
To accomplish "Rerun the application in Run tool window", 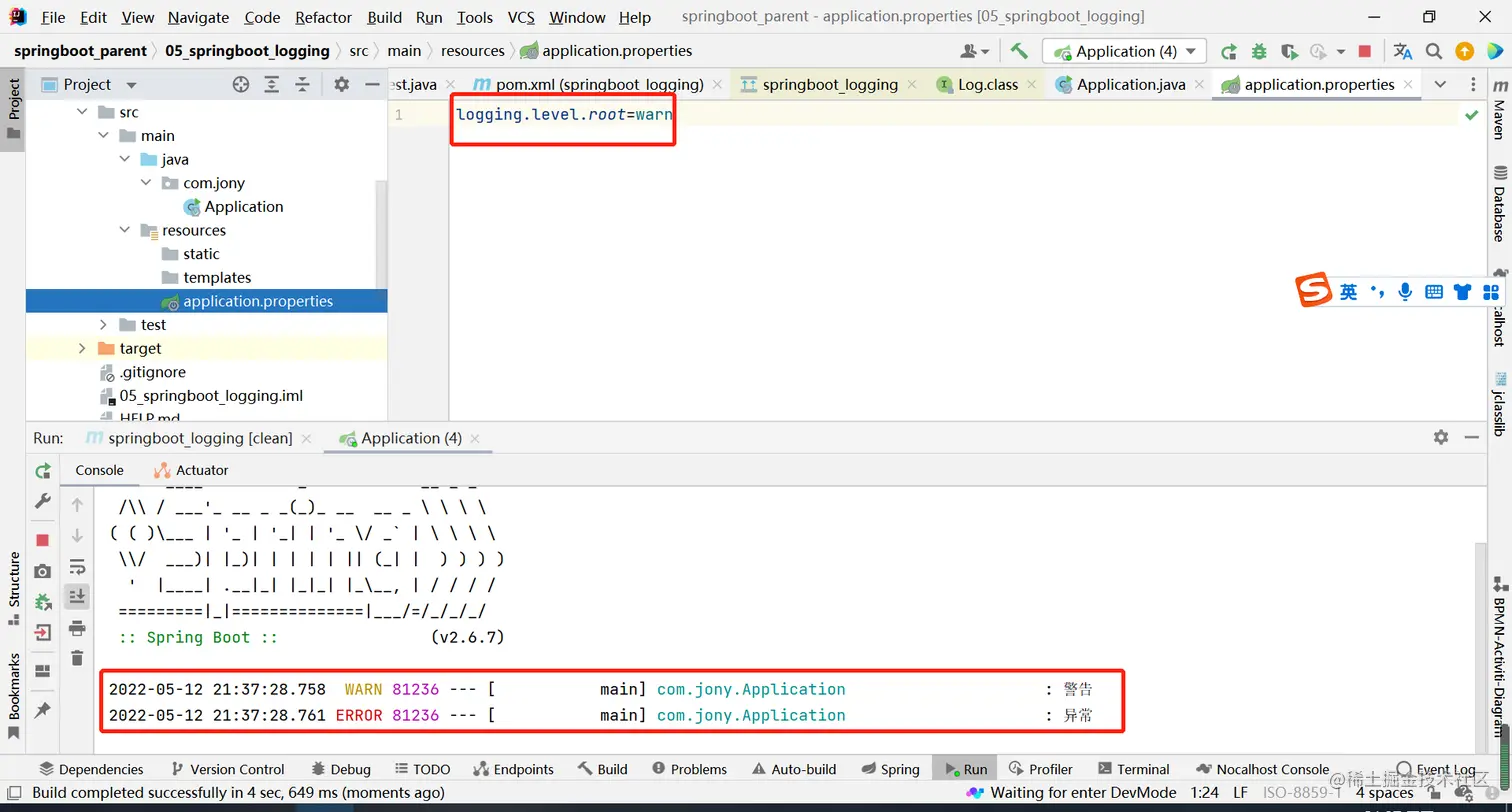I will (x=42, y=471).
